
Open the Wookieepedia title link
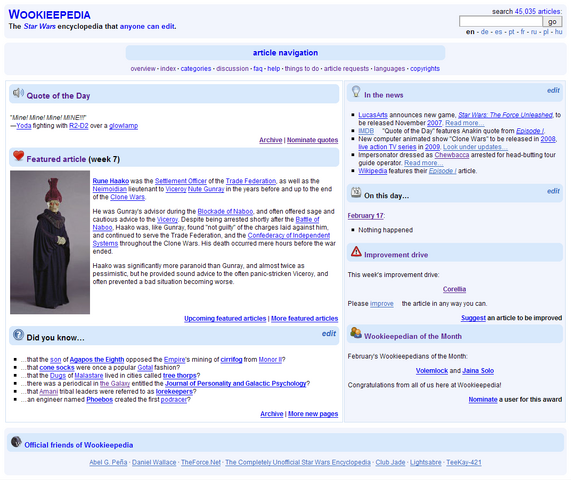click(x=50, y=15)
